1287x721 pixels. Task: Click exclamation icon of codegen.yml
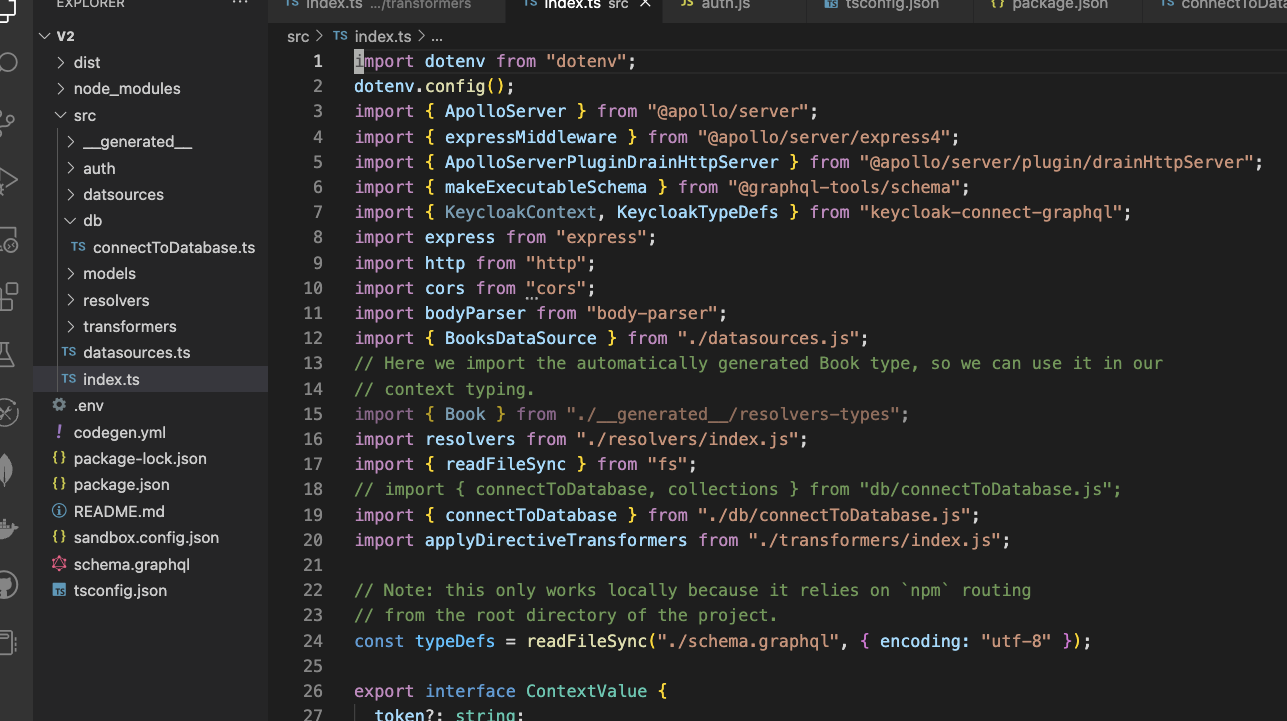coord(59,432)
